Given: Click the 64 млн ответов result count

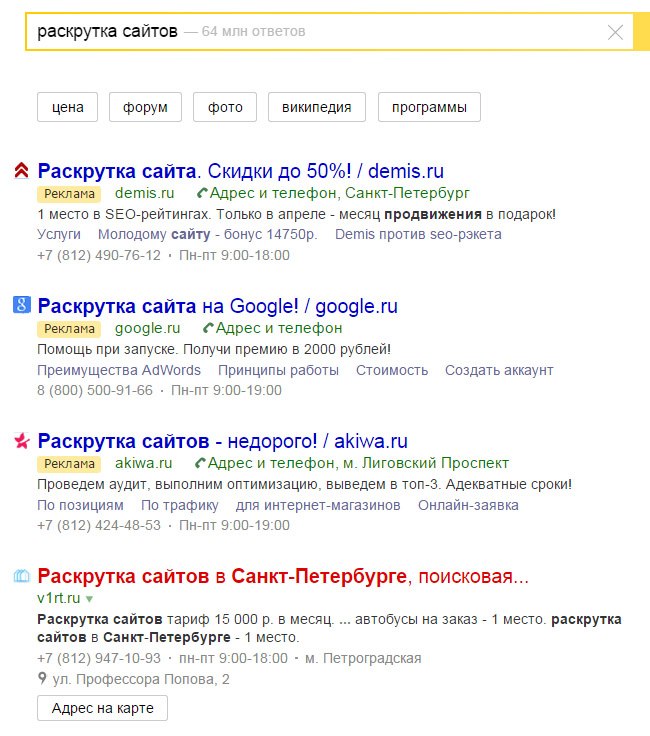Looking at the screenshot, I should click(x=253, y=31).
